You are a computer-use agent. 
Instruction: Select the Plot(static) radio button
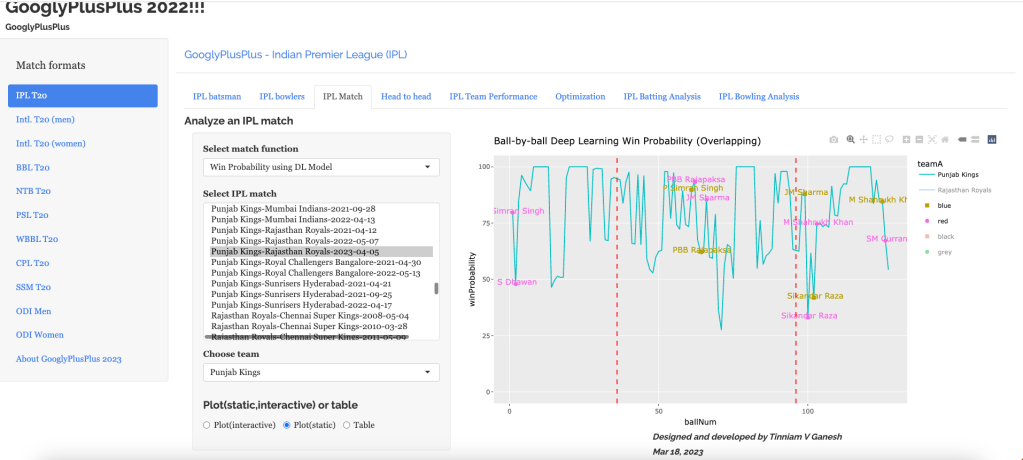[287, 425]
